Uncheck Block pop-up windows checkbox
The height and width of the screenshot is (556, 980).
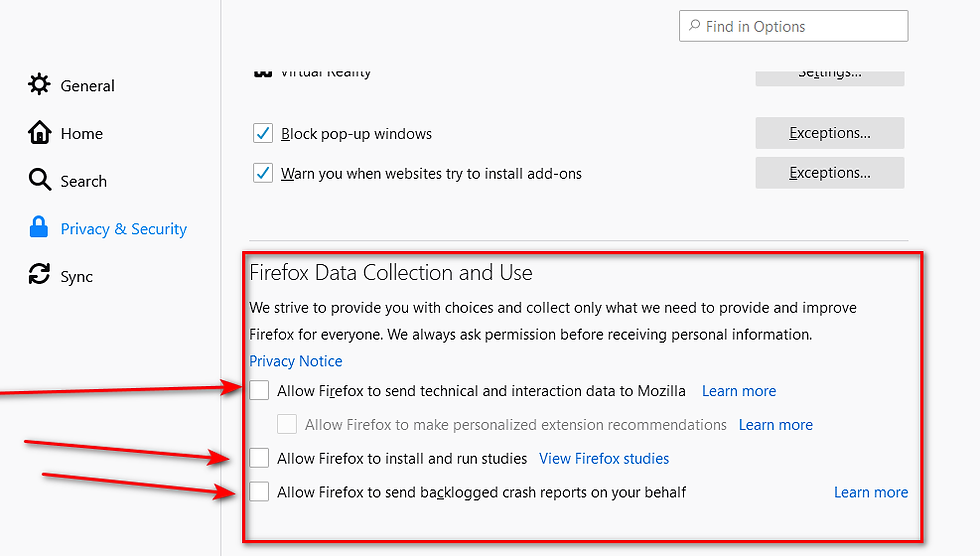pyautogui.click(x=262, y=133)
